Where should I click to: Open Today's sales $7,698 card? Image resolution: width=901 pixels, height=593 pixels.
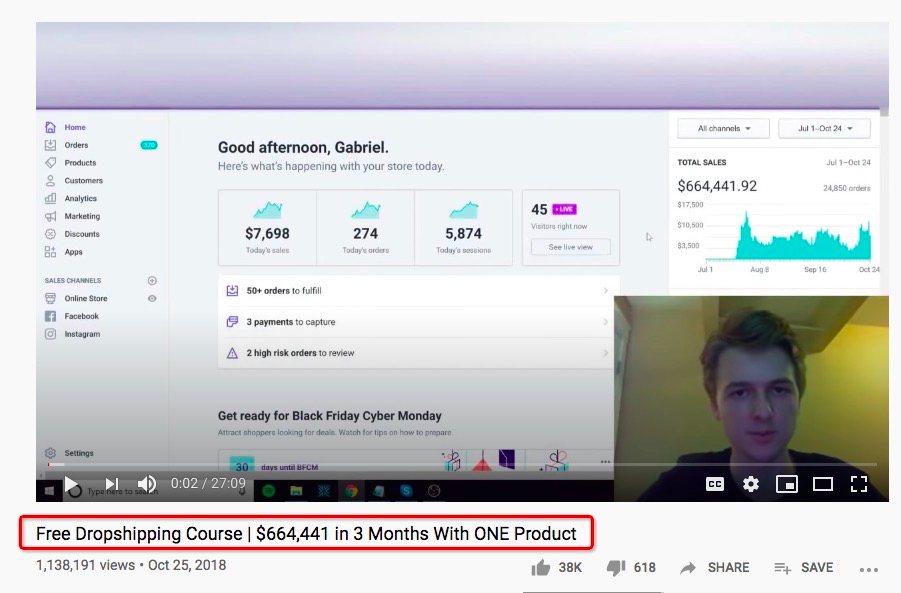pos(267,228)
